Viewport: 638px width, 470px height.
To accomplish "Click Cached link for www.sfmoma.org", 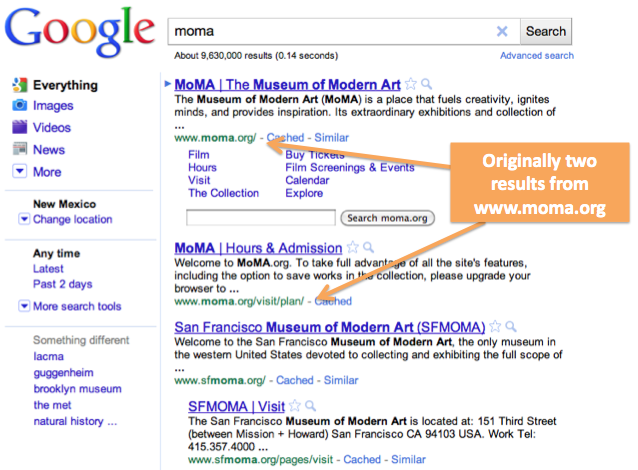I will tap(295, 380).
